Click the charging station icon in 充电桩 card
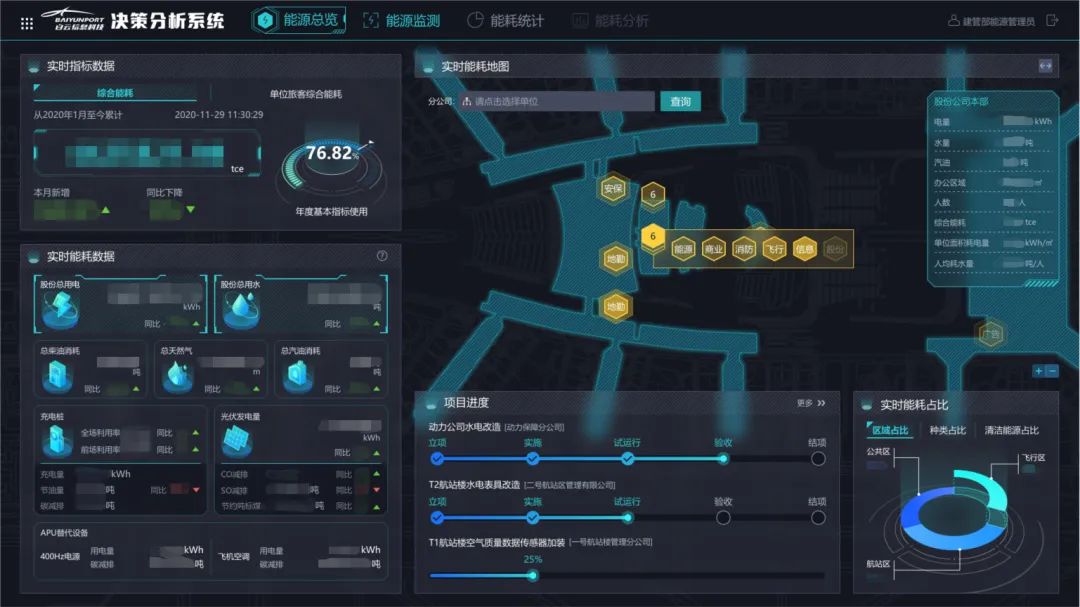The image size is (1080, 607). (x=57, y=441)
